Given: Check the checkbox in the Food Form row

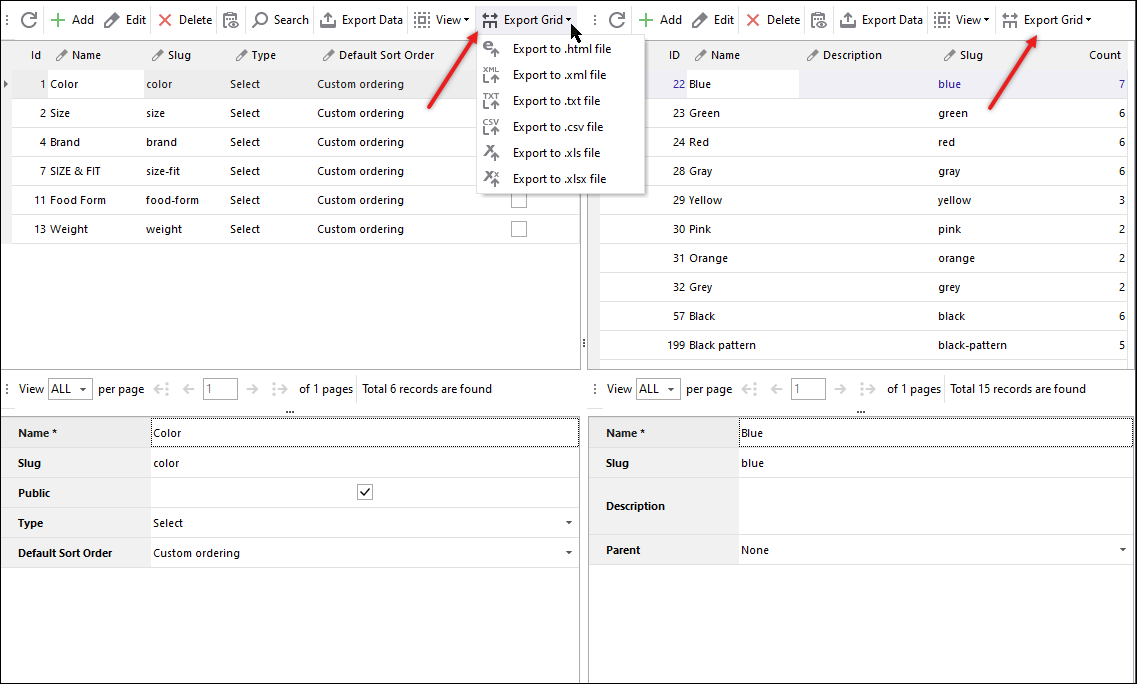Looking at the screenshot, I should (x=519, y=199).
